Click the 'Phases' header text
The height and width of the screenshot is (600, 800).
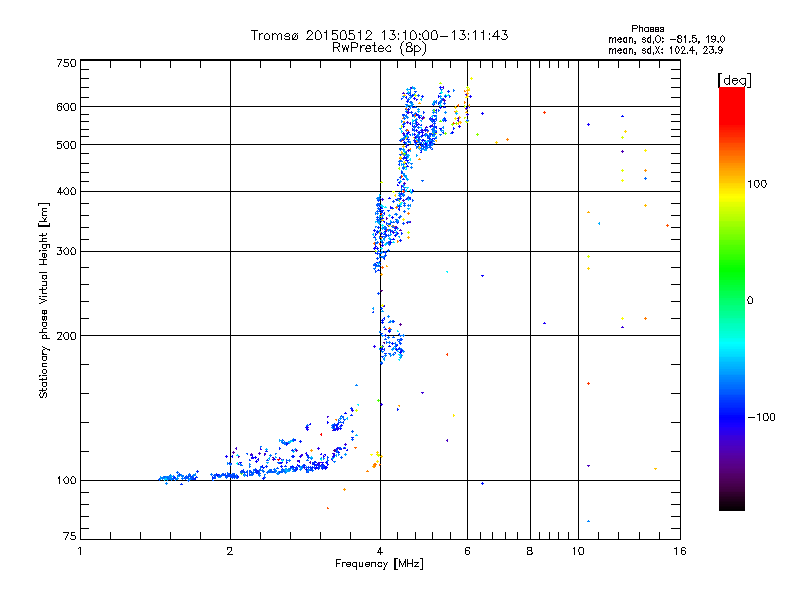647,29
